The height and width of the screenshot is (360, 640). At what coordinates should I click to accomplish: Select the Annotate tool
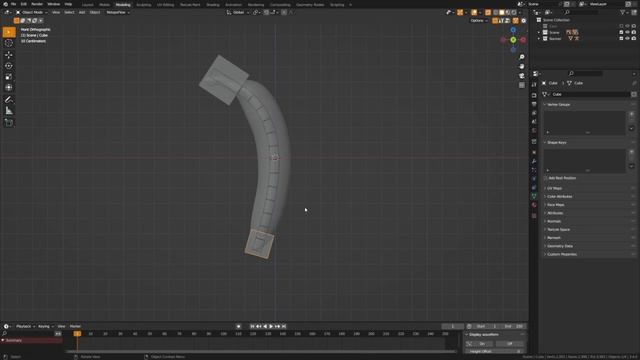tap(9, 100)
